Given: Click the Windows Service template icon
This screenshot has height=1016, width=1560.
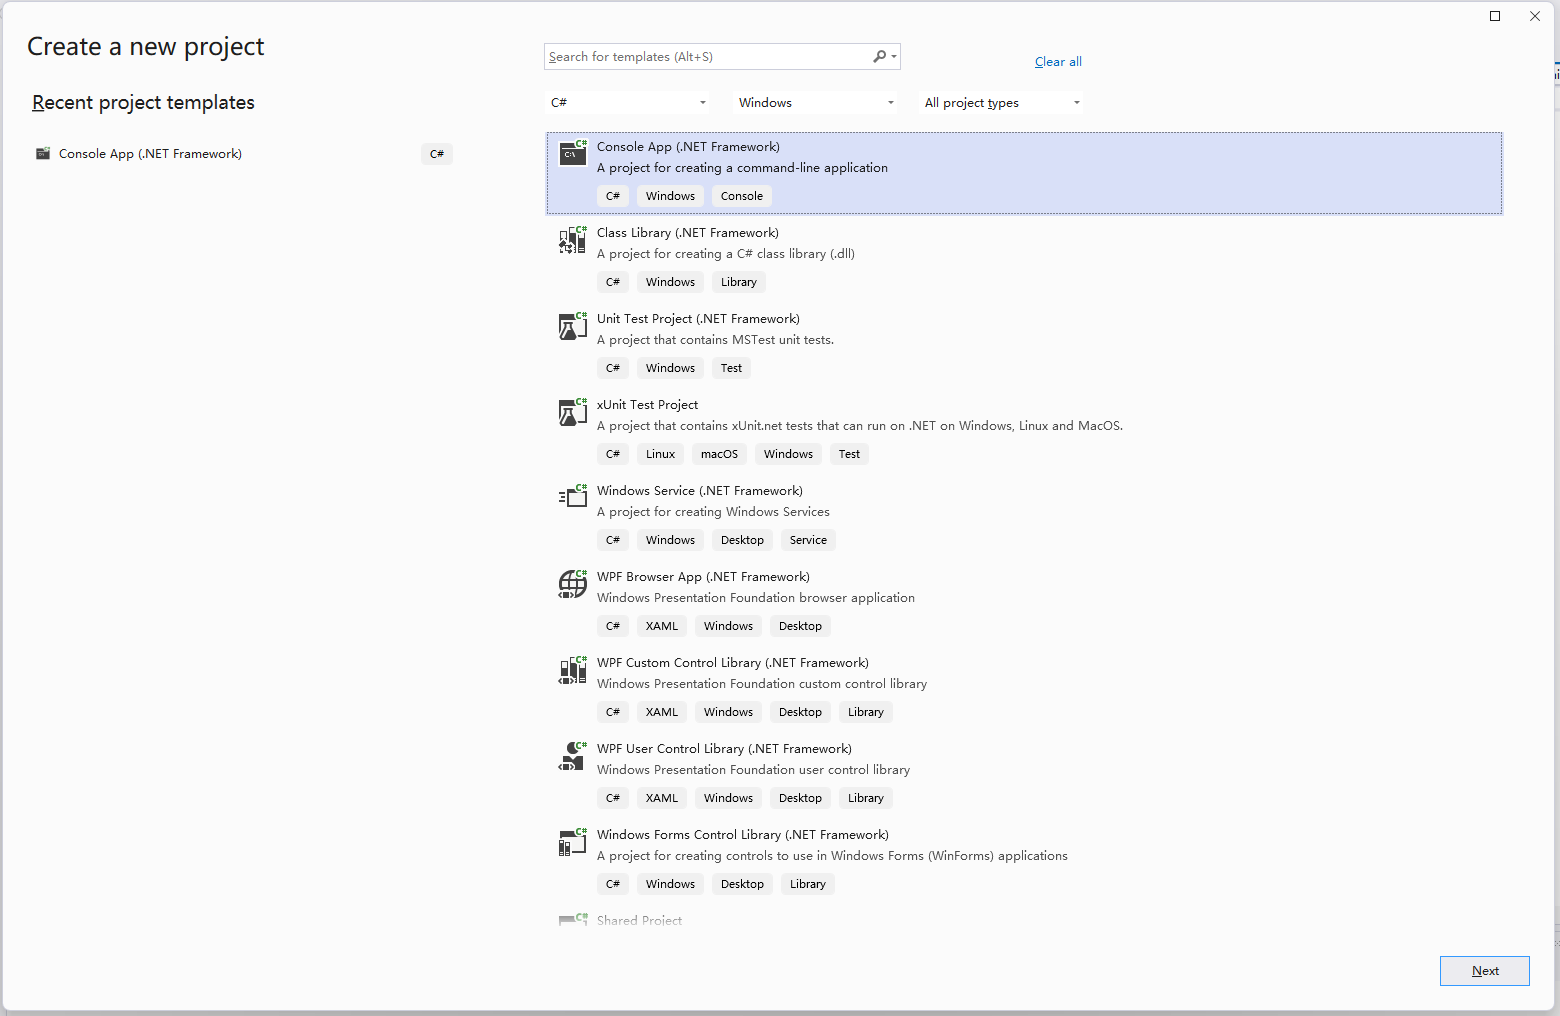Looking at the screenshot, I should pyautogui.click(x=573, y=497).
